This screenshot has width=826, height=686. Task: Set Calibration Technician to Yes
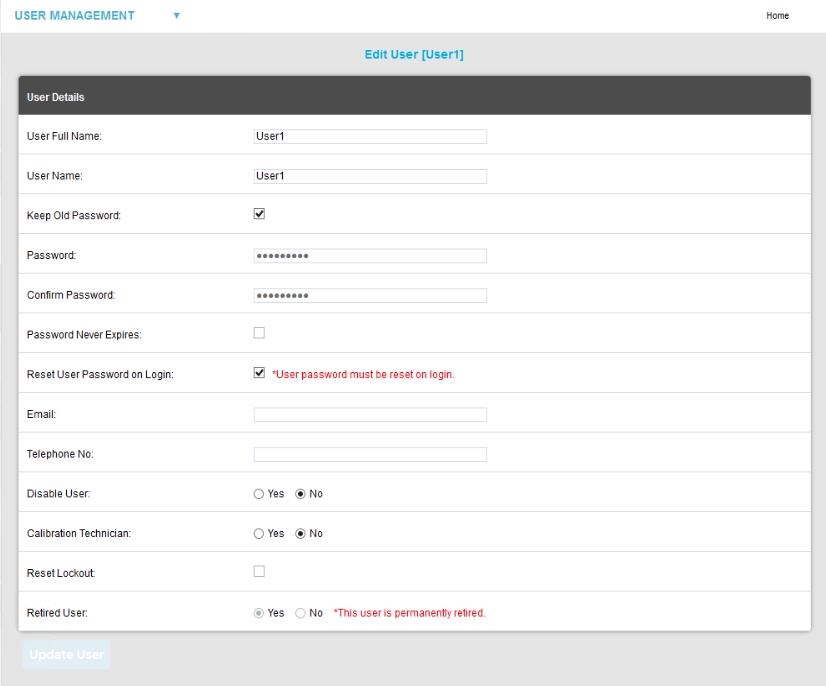pyautogui.click(x=259, y=534)
